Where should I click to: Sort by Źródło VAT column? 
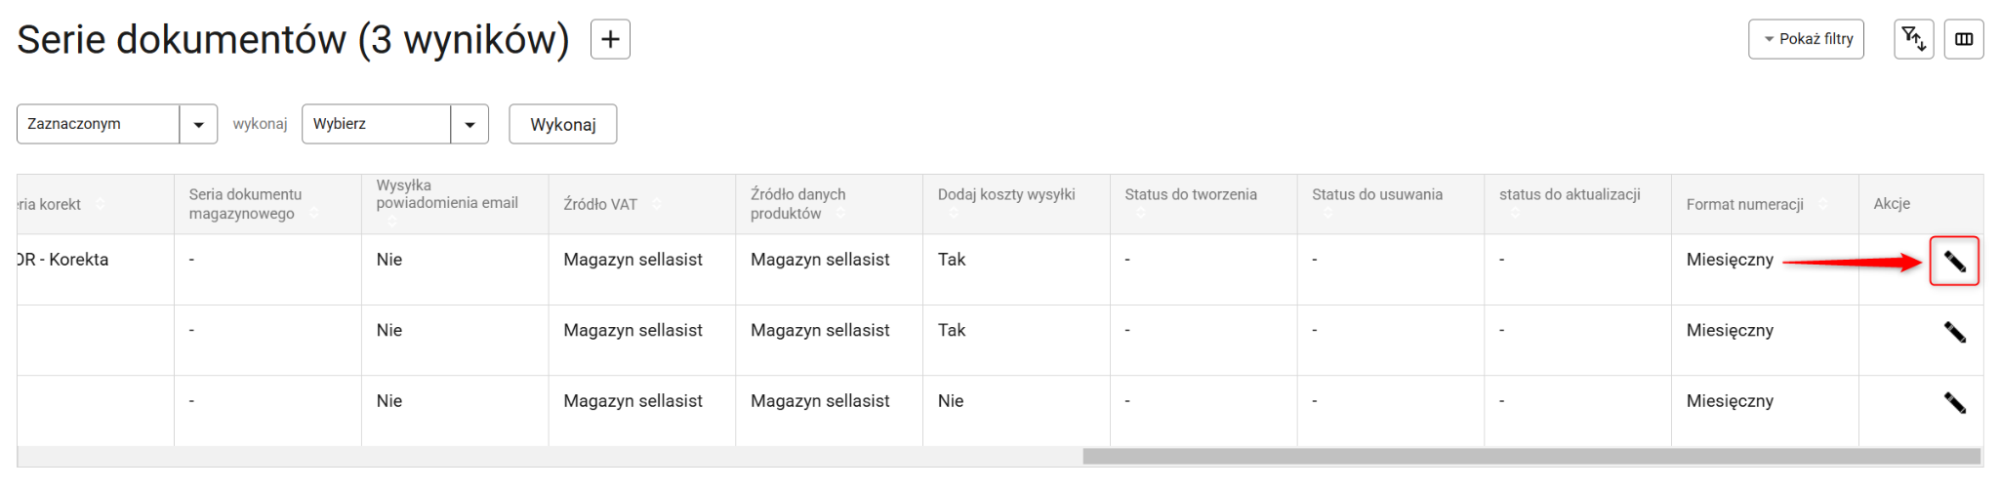655,204
